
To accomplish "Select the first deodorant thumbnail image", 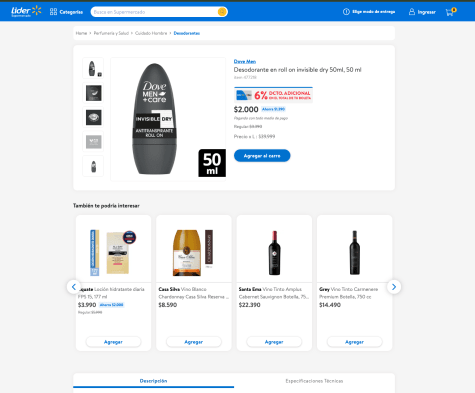I will click(x=93, y=68).
